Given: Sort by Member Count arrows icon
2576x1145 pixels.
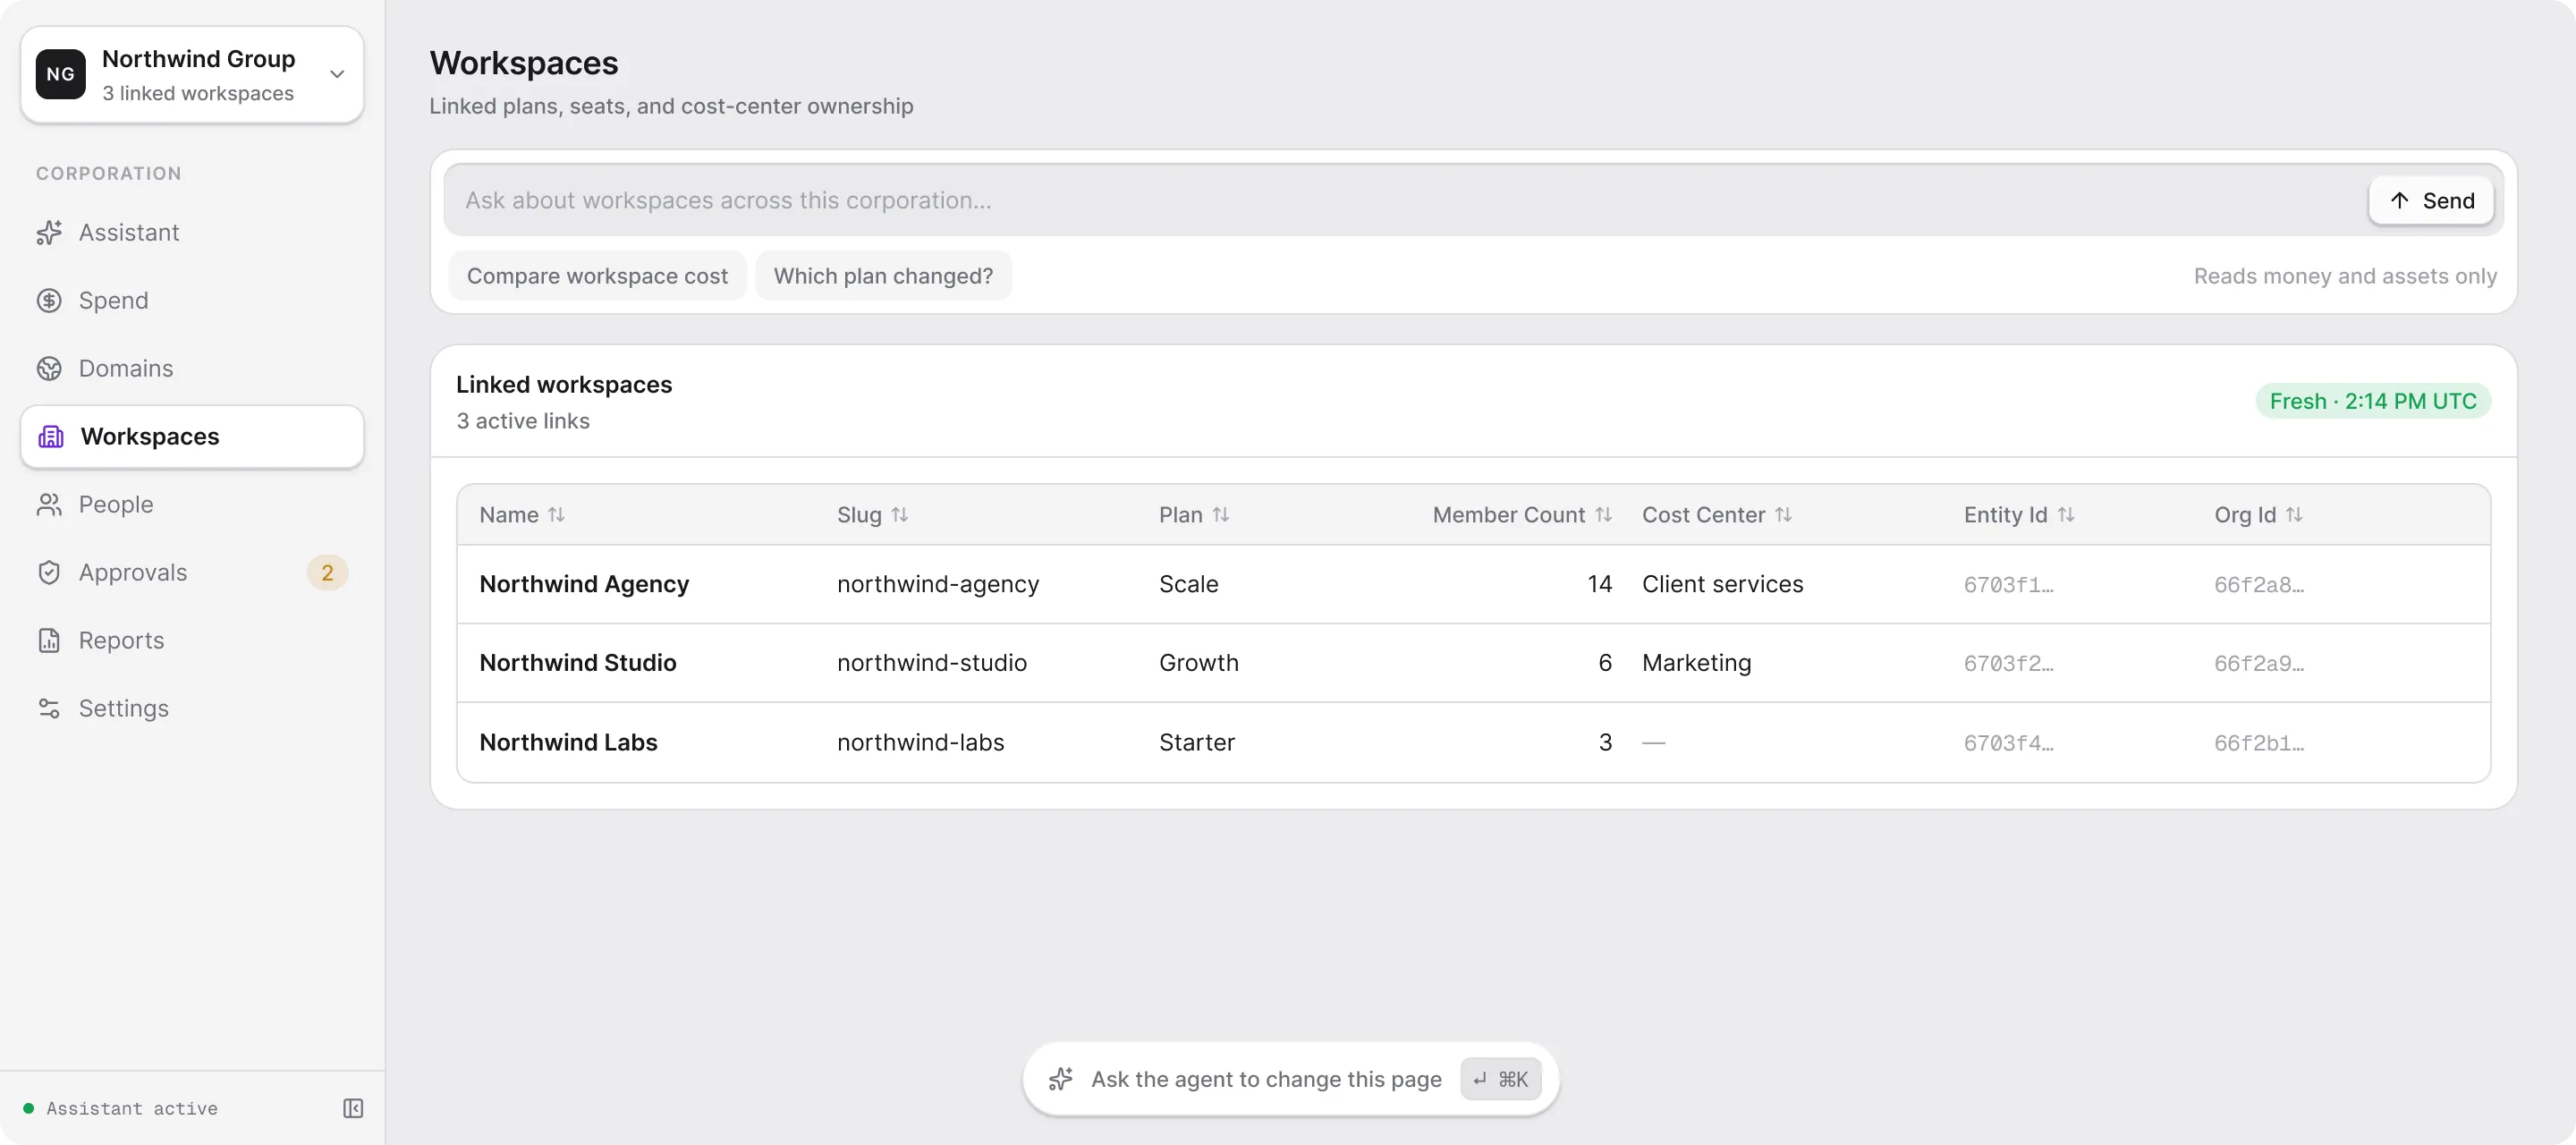Looking at the screenshot, I should [x=1604, y=514].
